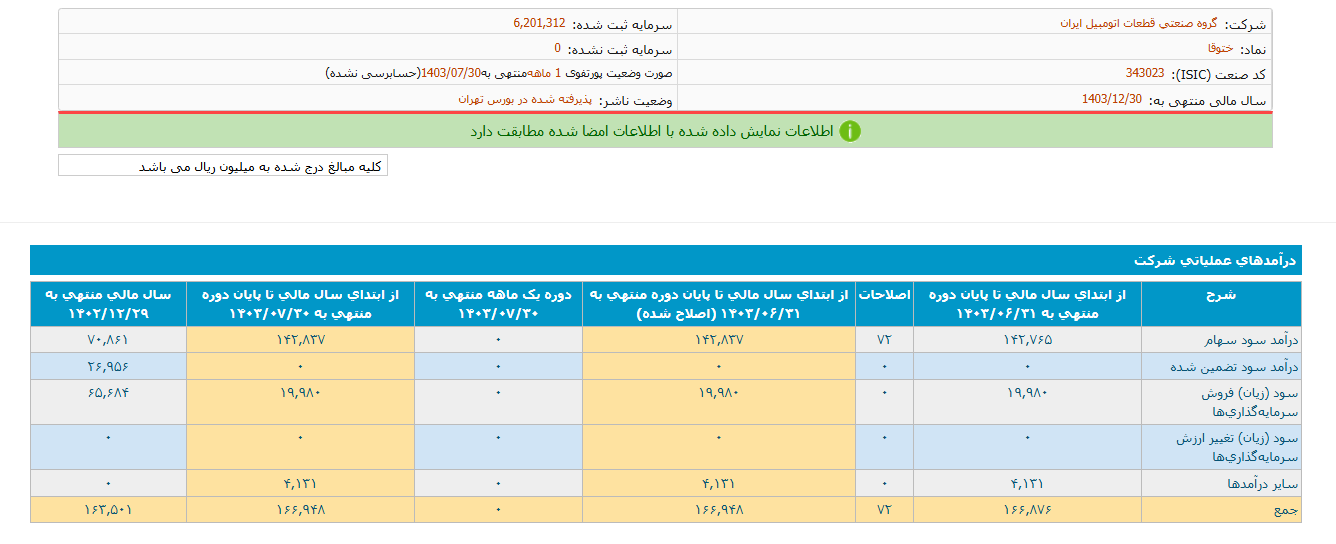1336x544 pixels.
Task: Click ۴,۱۳۱ in the '(اصلاح شده)' column
Action: pos(718,483)
